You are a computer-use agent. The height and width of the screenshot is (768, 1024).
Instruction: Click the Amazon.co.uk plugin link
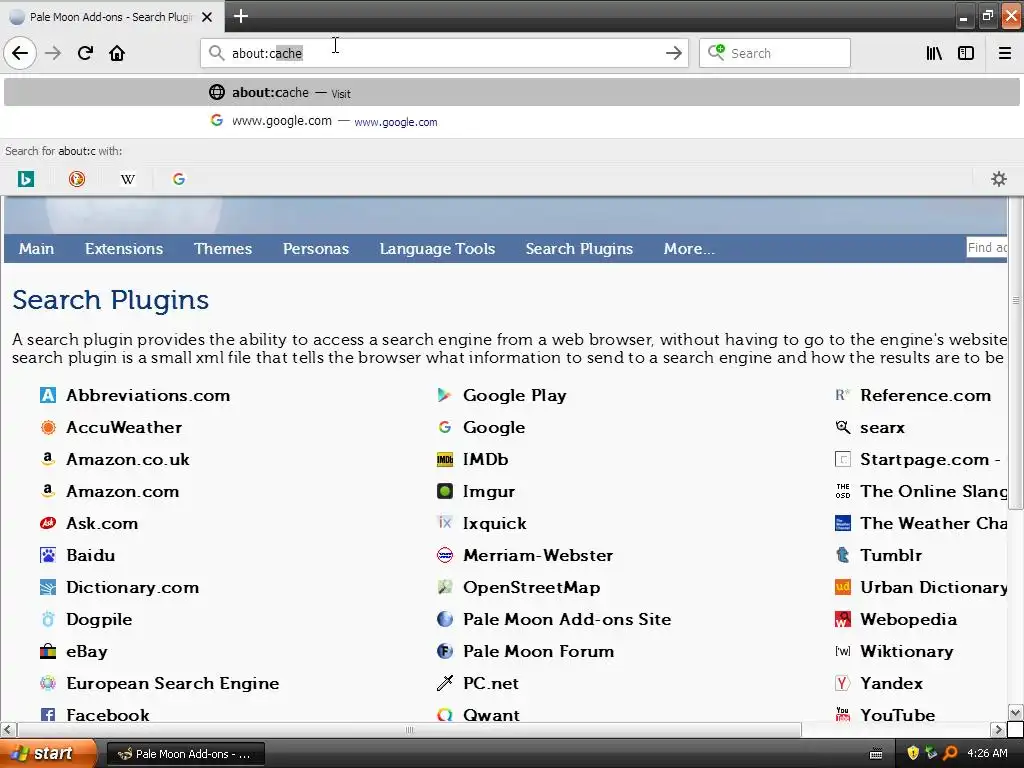(128, 459)
